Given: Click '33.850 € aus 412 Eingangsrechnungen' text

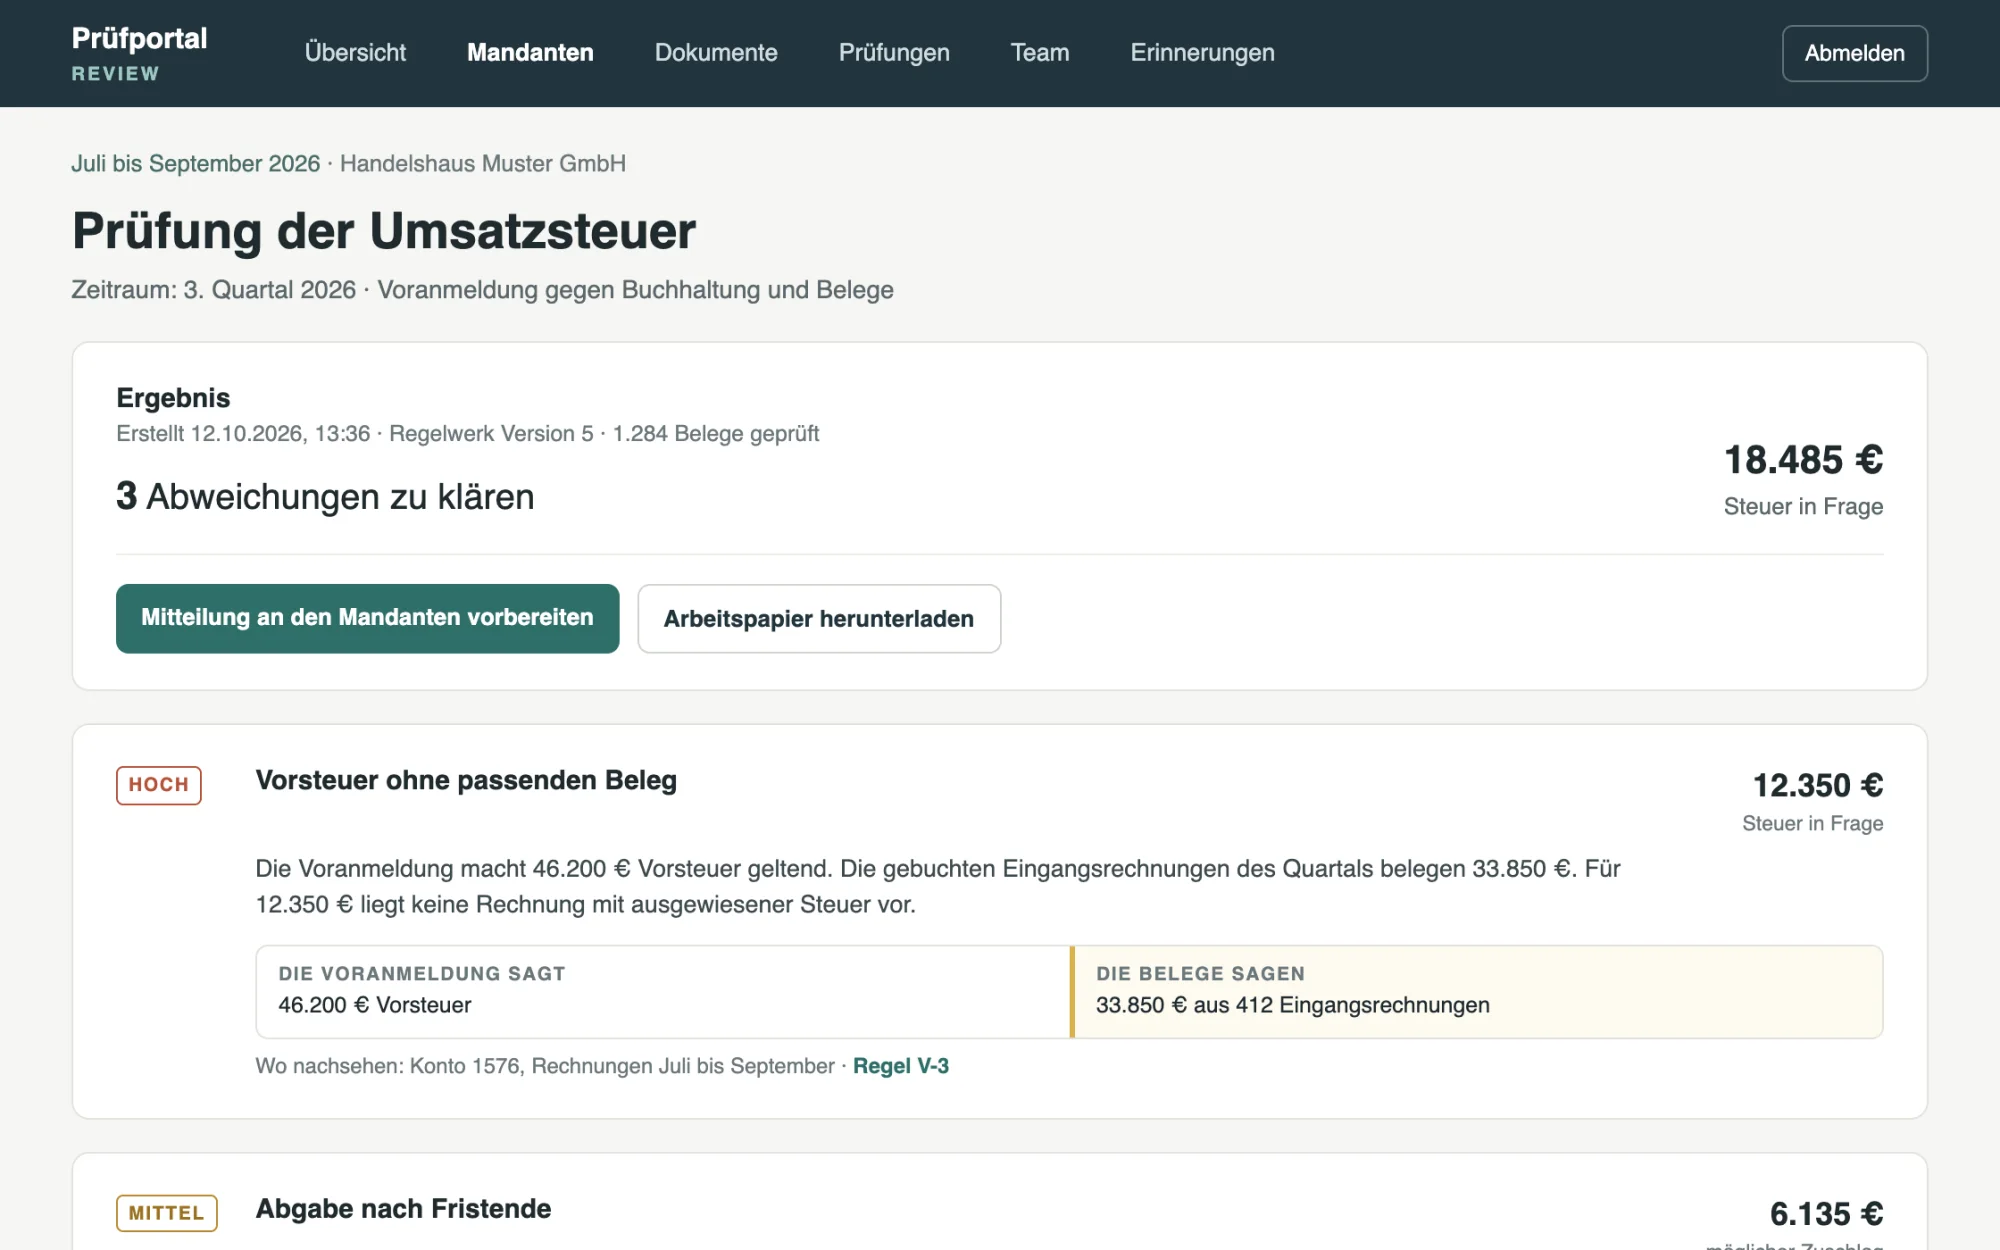Looking at the screenshot, I should tap(1292, 1005).
